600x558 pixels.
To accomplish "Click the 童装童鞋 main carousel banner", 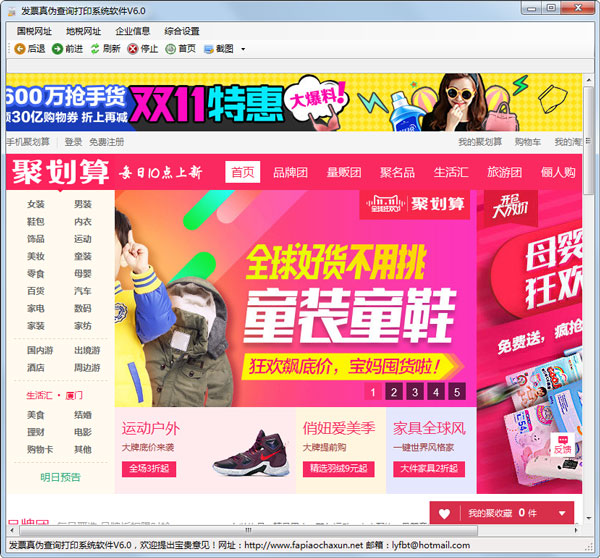I will pyautogui.click(x=295, y=299).
